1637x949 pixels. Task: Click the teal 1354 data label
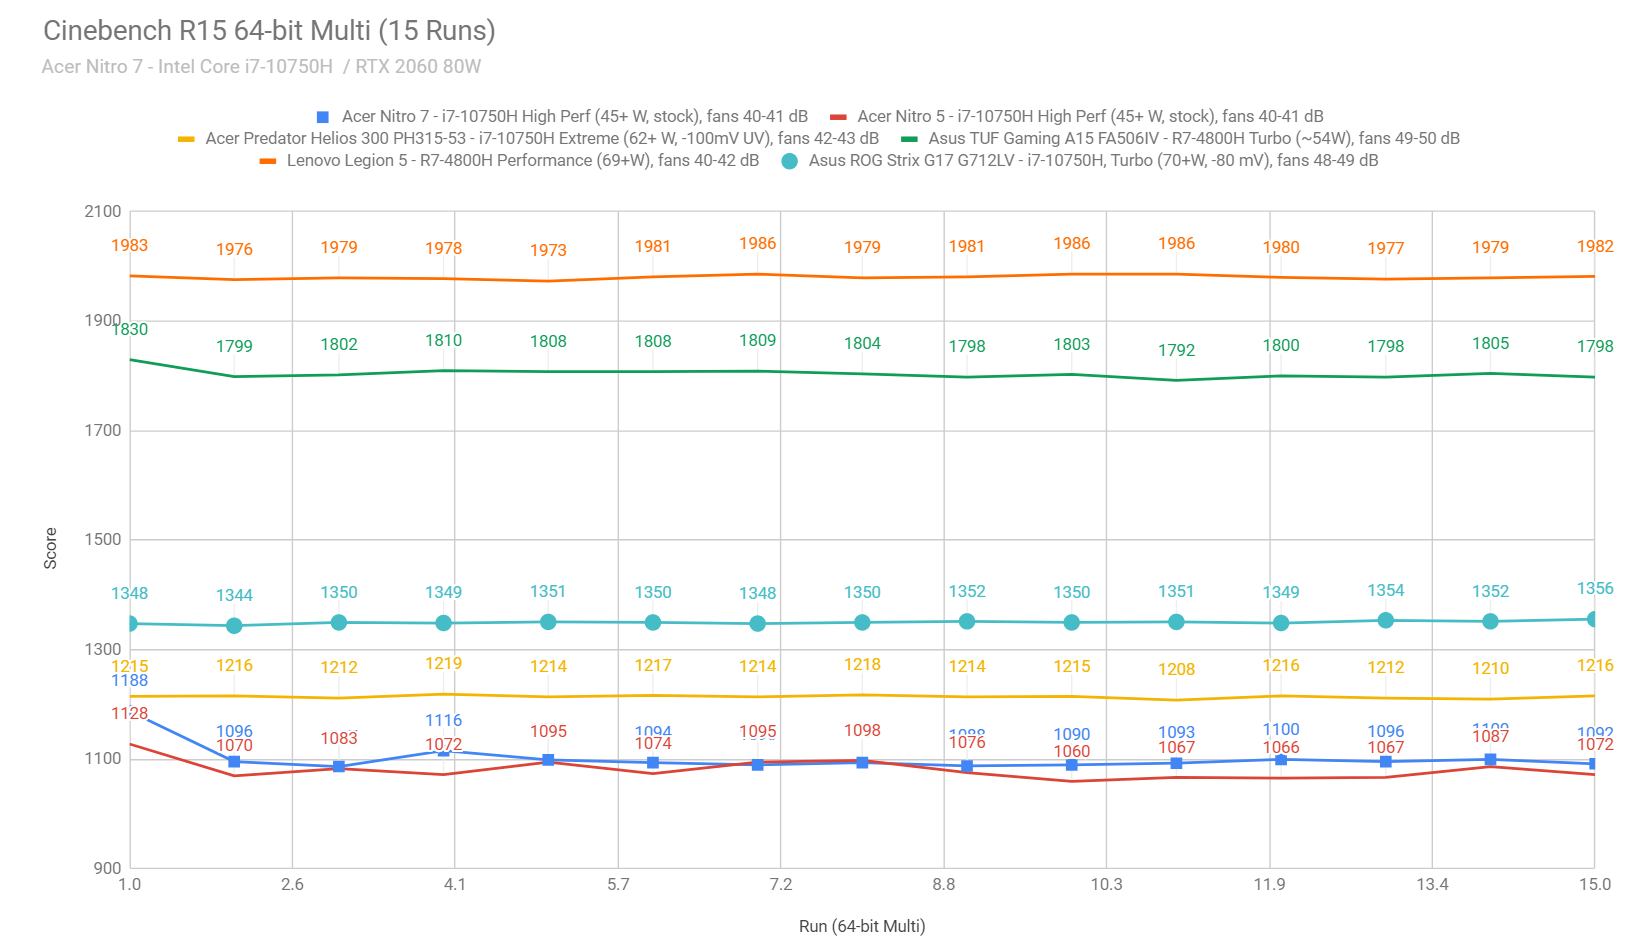point(1386,591)
